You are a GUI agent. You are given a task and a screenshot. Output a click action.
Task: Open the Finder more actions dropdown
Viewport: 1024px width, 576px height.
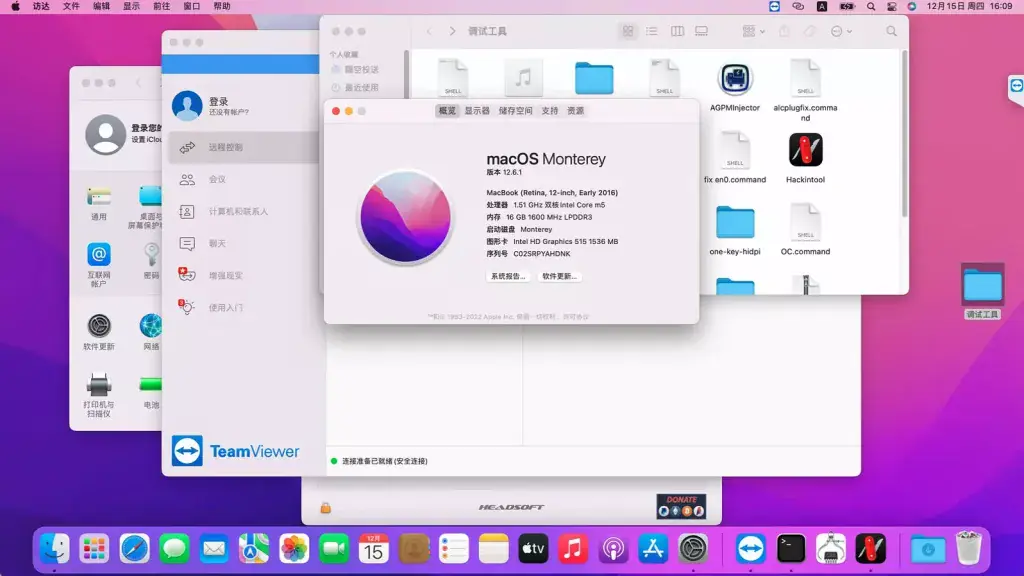[x=840, y=31]
